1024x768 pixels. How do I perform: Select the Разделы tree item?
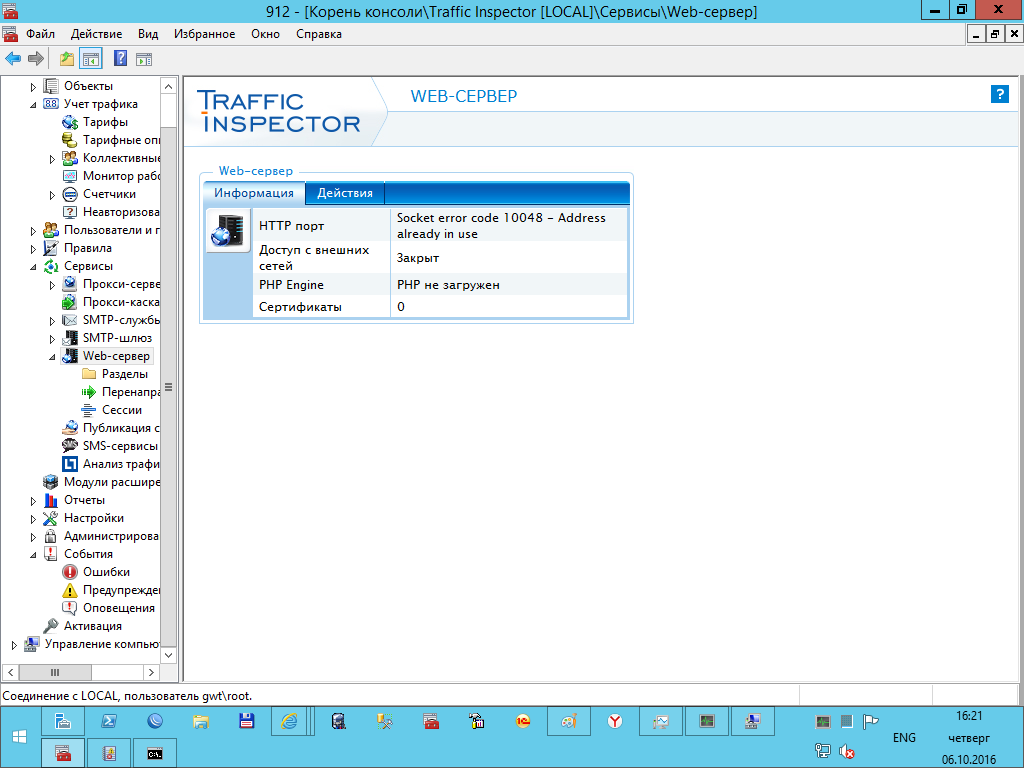coord(125,374)
